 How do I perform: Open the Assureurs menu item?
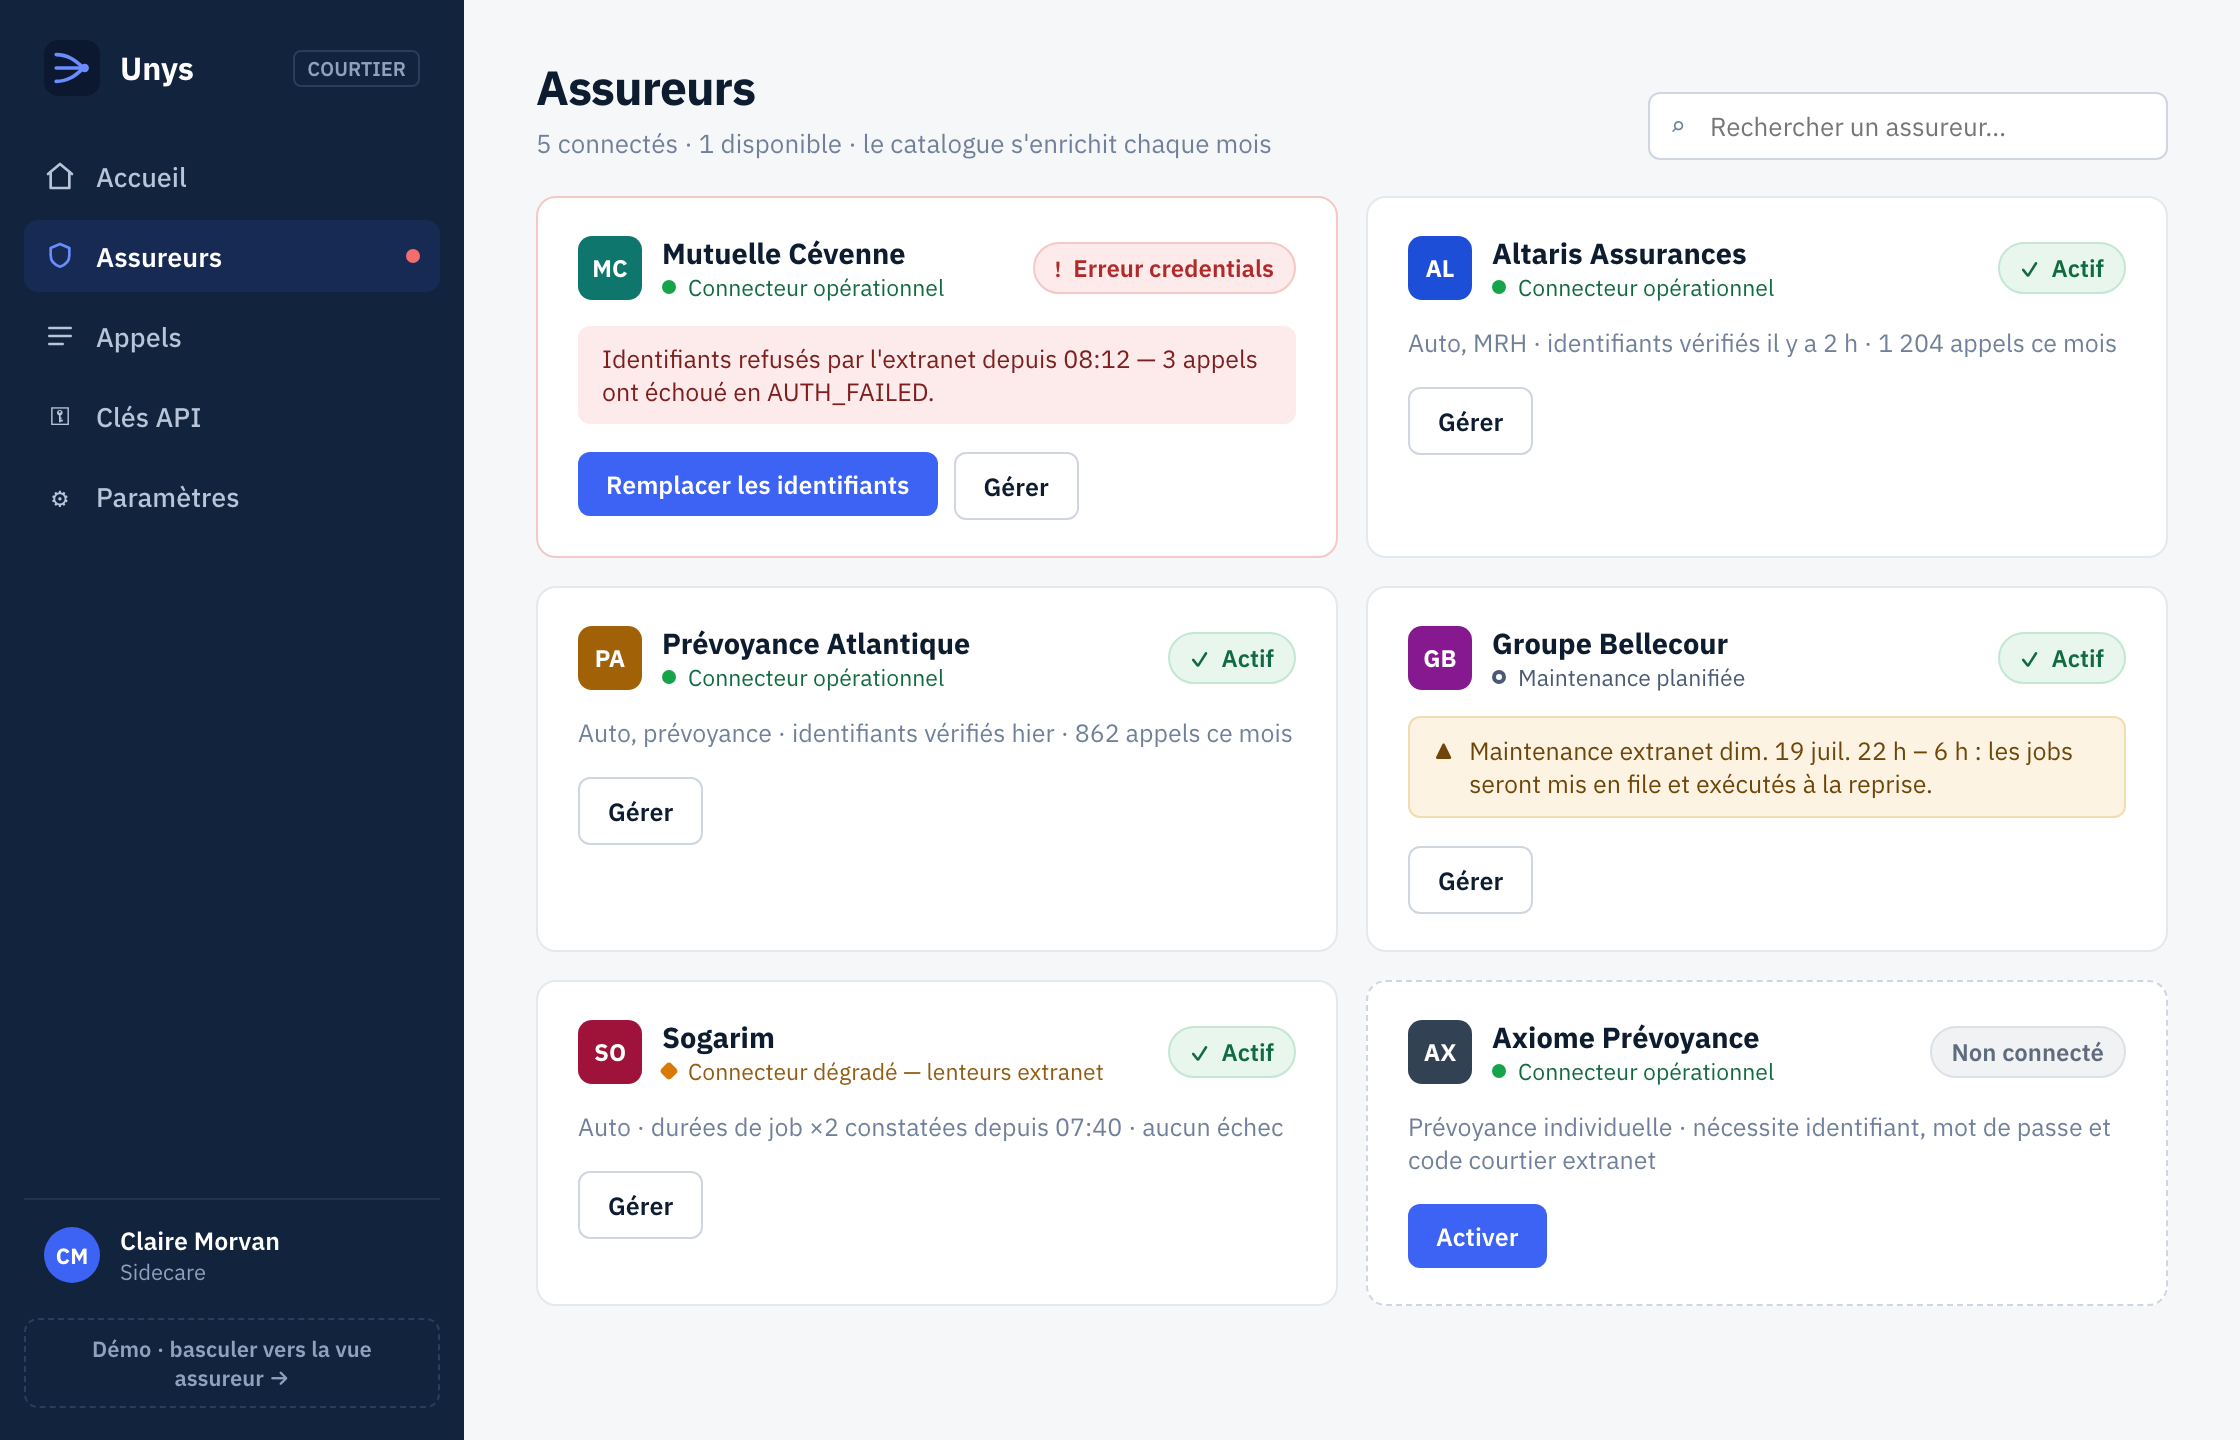coord(232,257)
